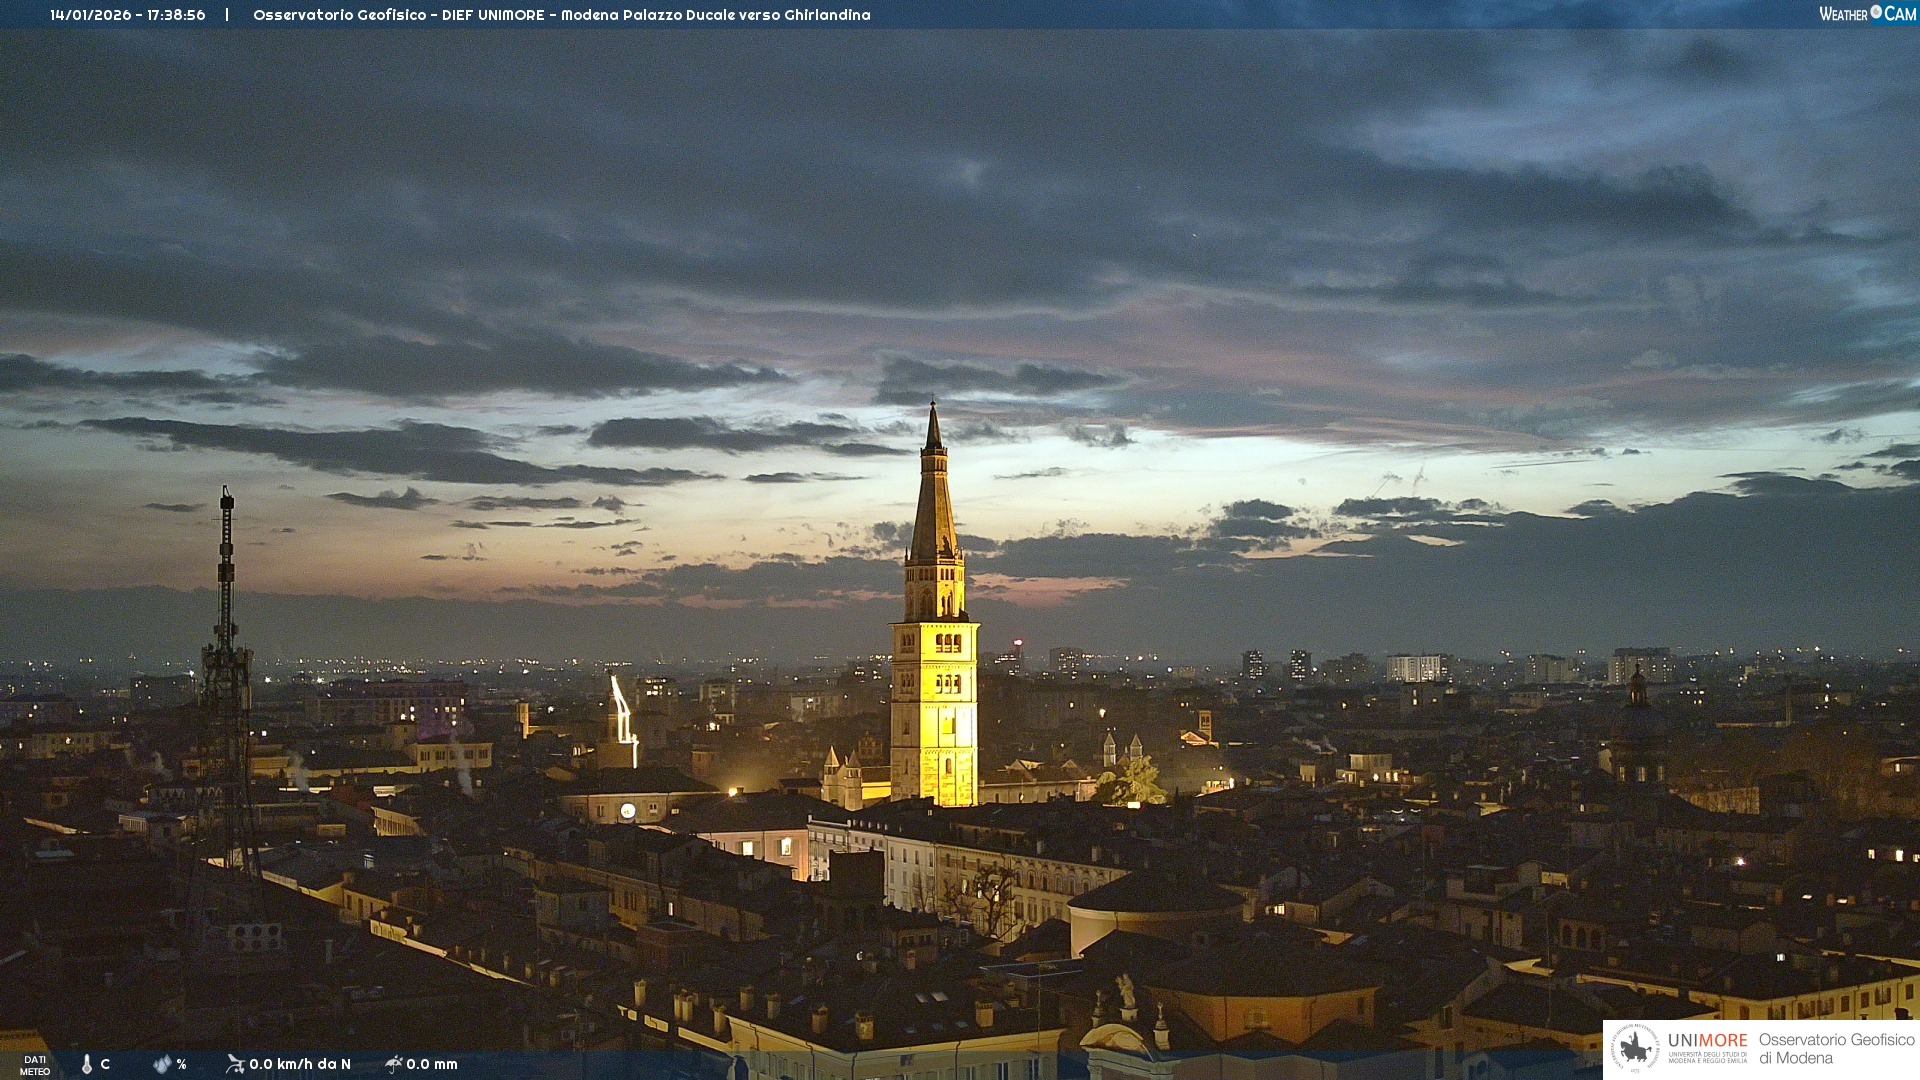1920x1080 pixels.
Task: Click the camera lens in the WeatherCam logo
Action: pos(1876,12)
